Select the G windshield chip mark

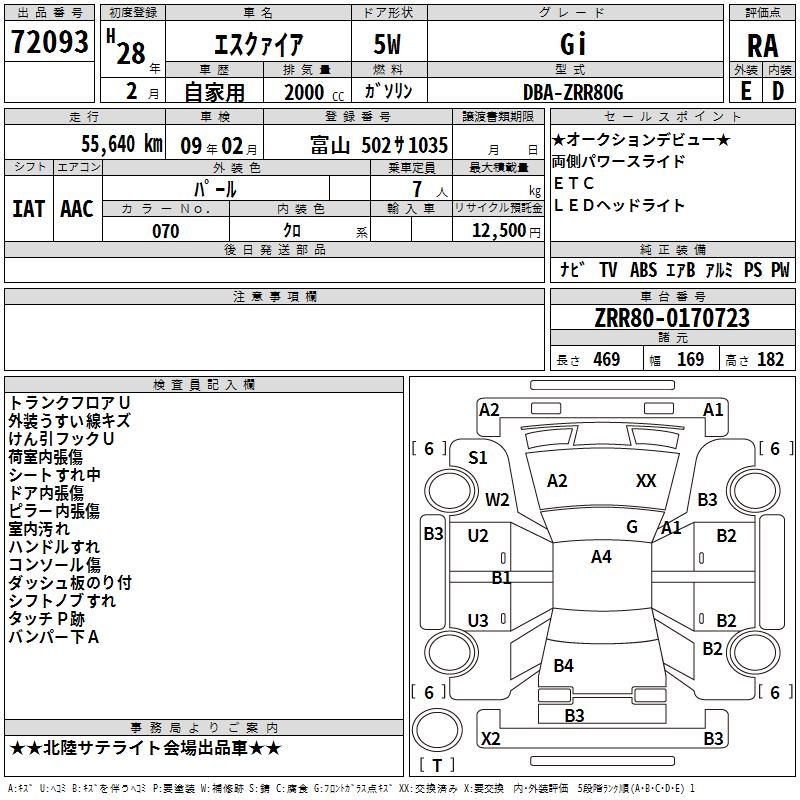[x=632, y=526]
